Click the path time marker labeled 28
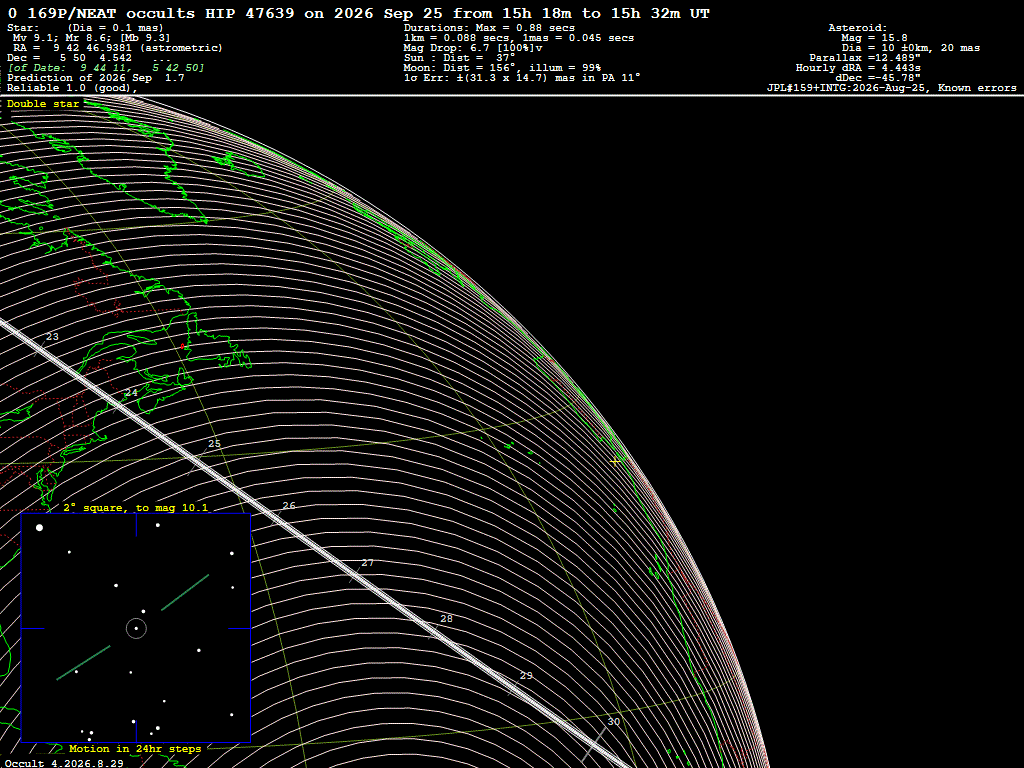 446,618
